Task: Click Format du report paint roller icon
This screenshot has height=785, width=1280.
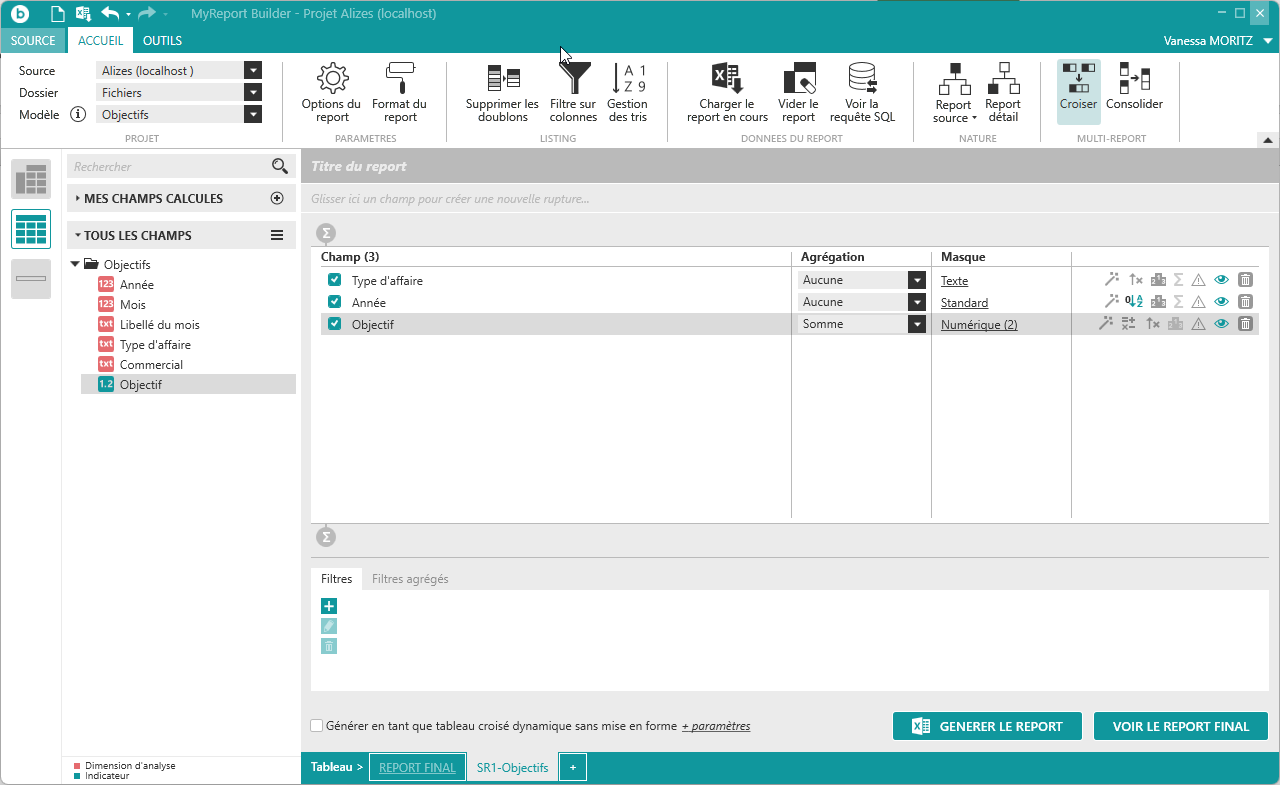Action: (399, 79)
